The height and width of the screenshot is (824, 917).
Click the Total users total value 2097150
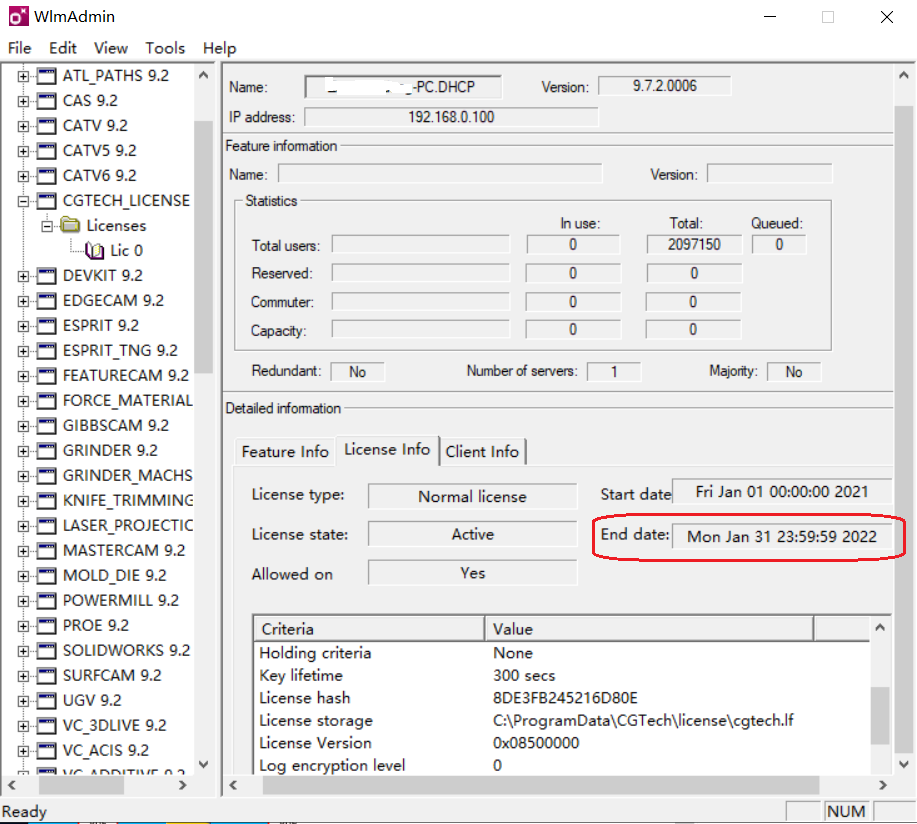point(694,244)
